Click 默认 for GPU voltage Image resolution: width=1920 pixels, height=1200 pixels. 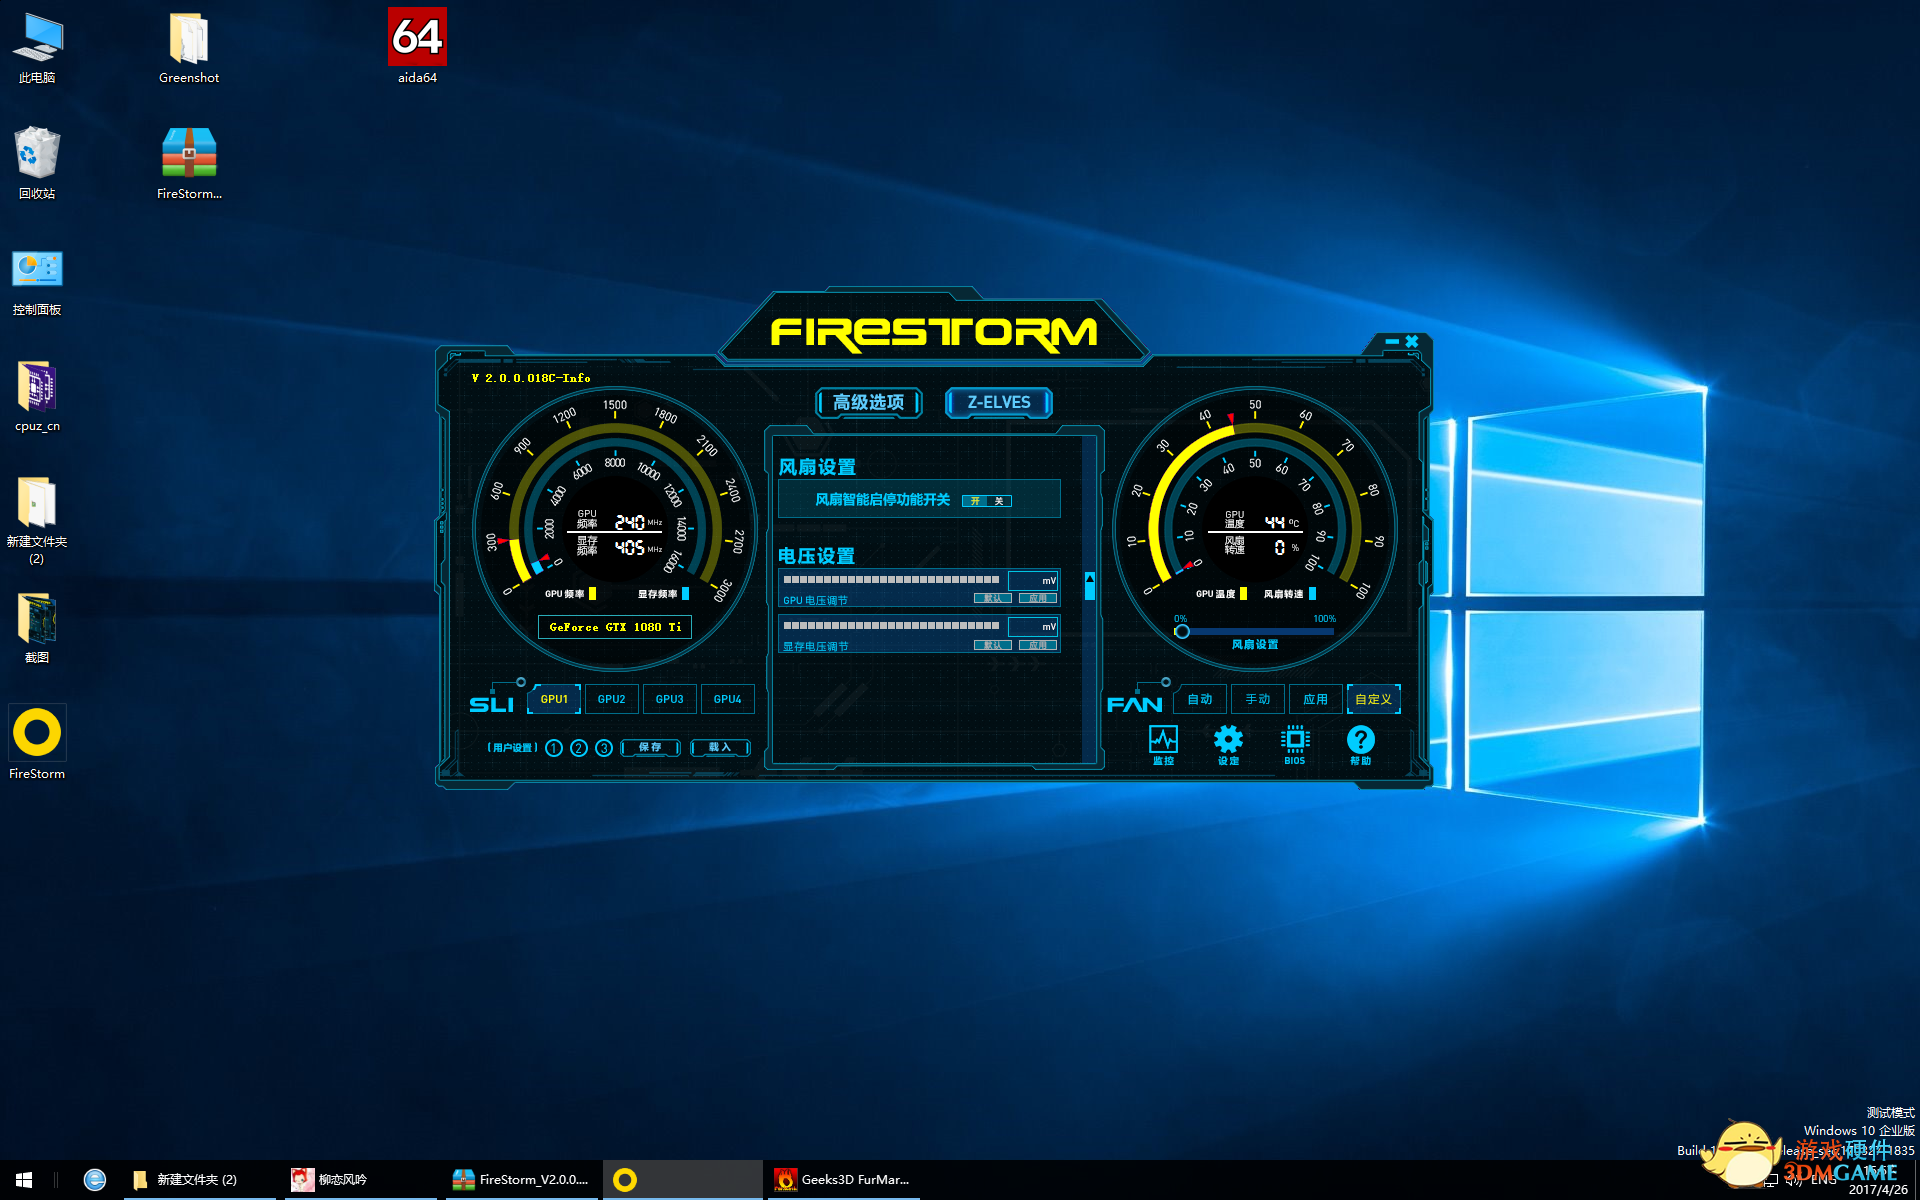coord(993,598)
